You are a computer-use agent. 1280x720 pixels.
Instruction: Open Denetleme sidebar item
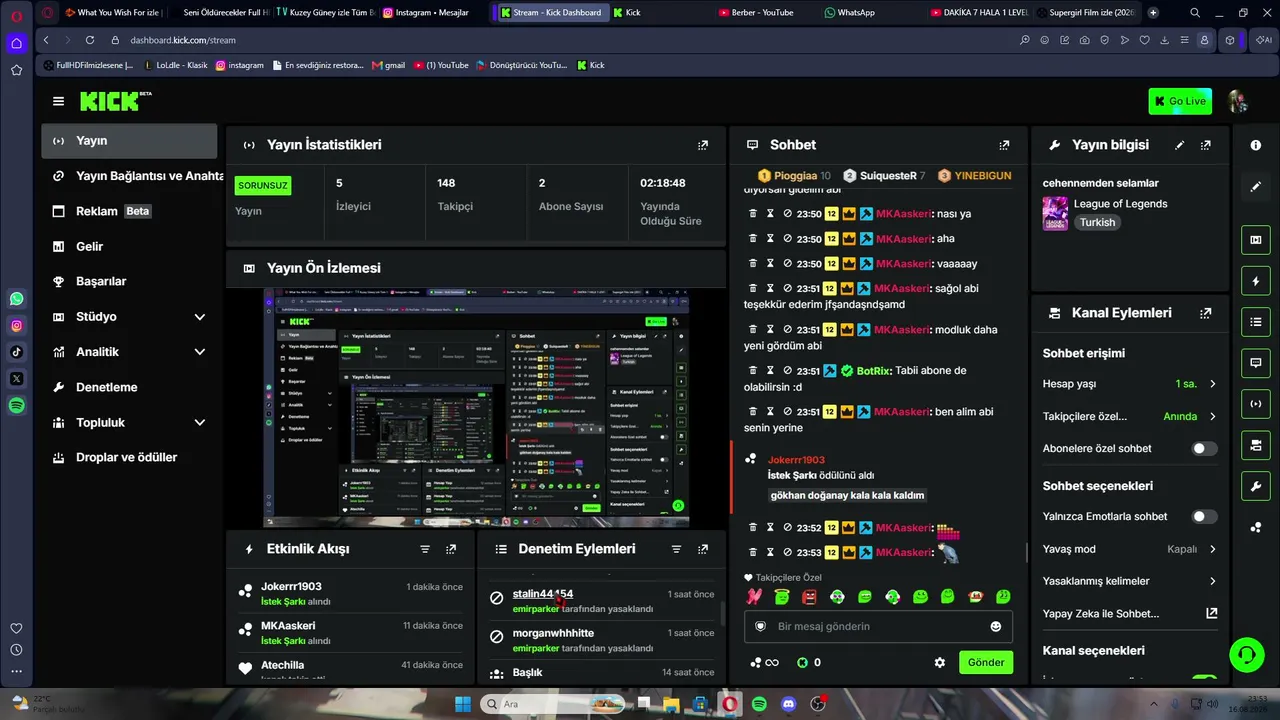129,387
